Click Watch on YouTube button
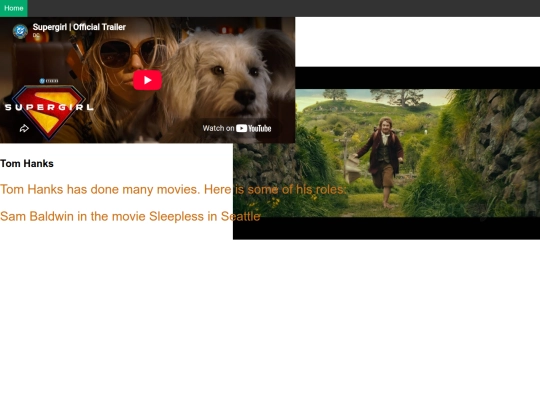Viewport: 540px width, 405px height. [x=237, y=128]
